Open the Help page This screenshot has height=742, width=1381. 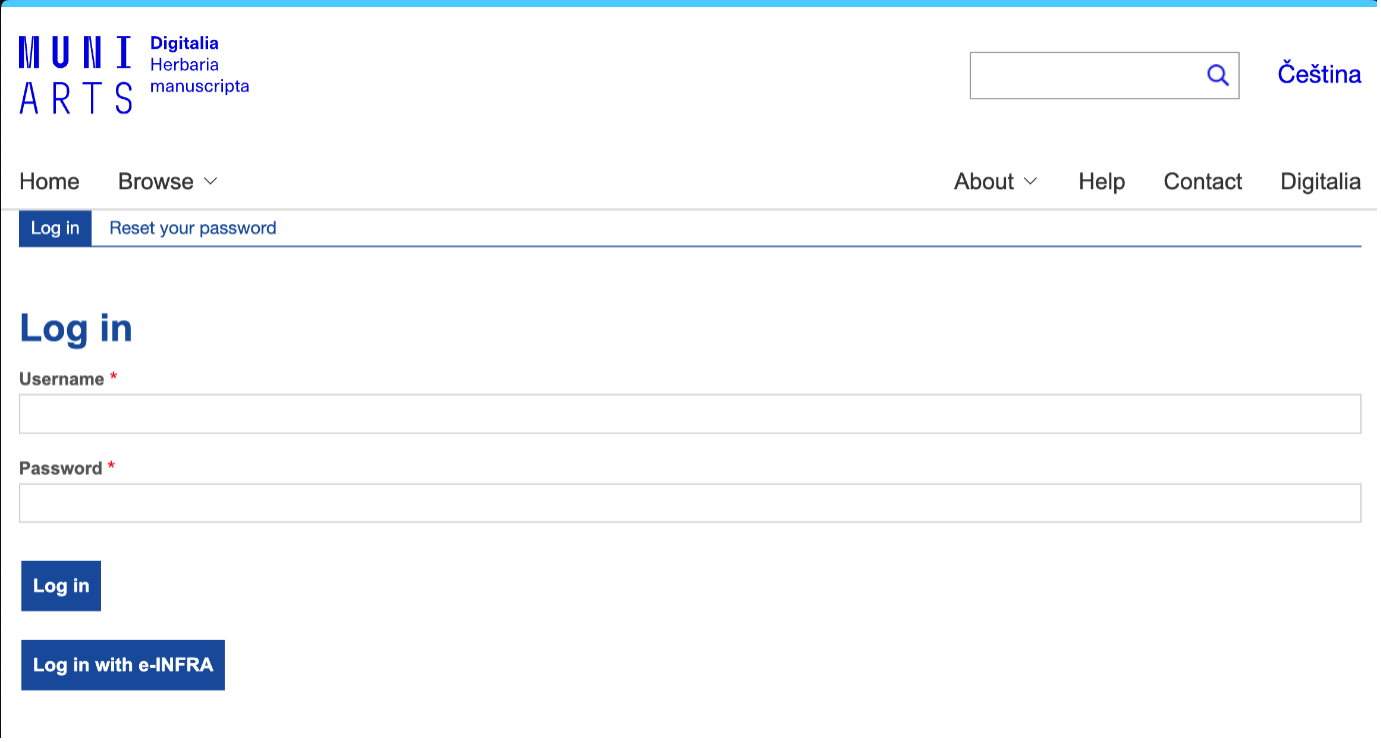tap(1101, 181)
